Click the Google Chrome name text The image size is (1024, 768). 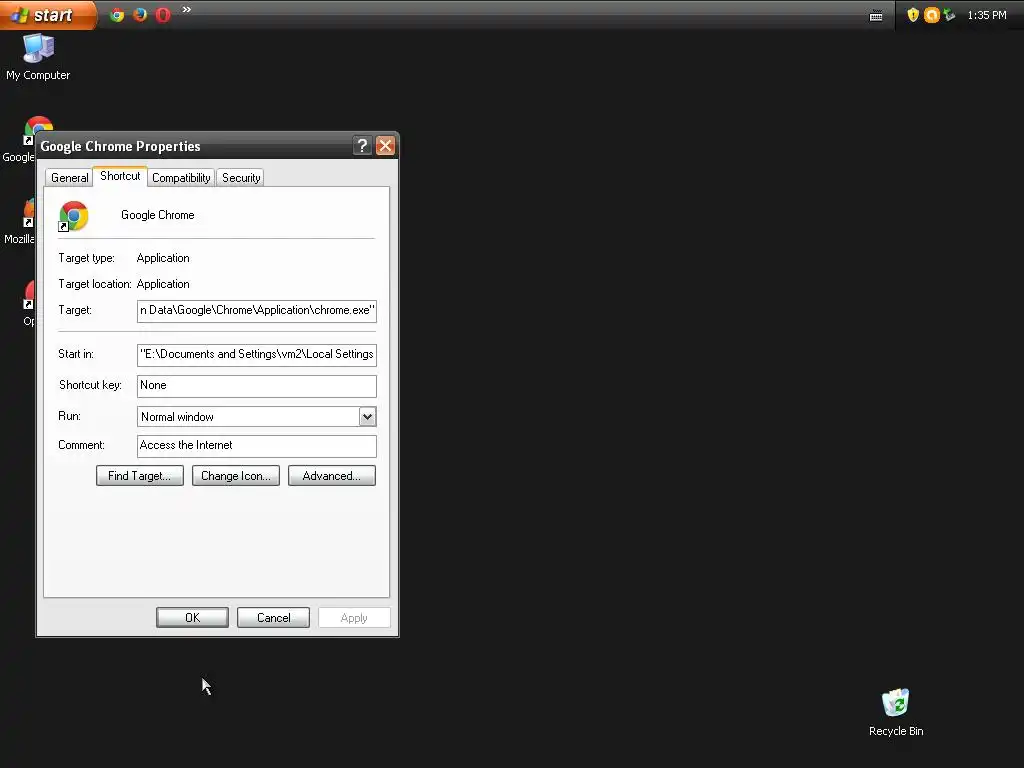[157, 215]
